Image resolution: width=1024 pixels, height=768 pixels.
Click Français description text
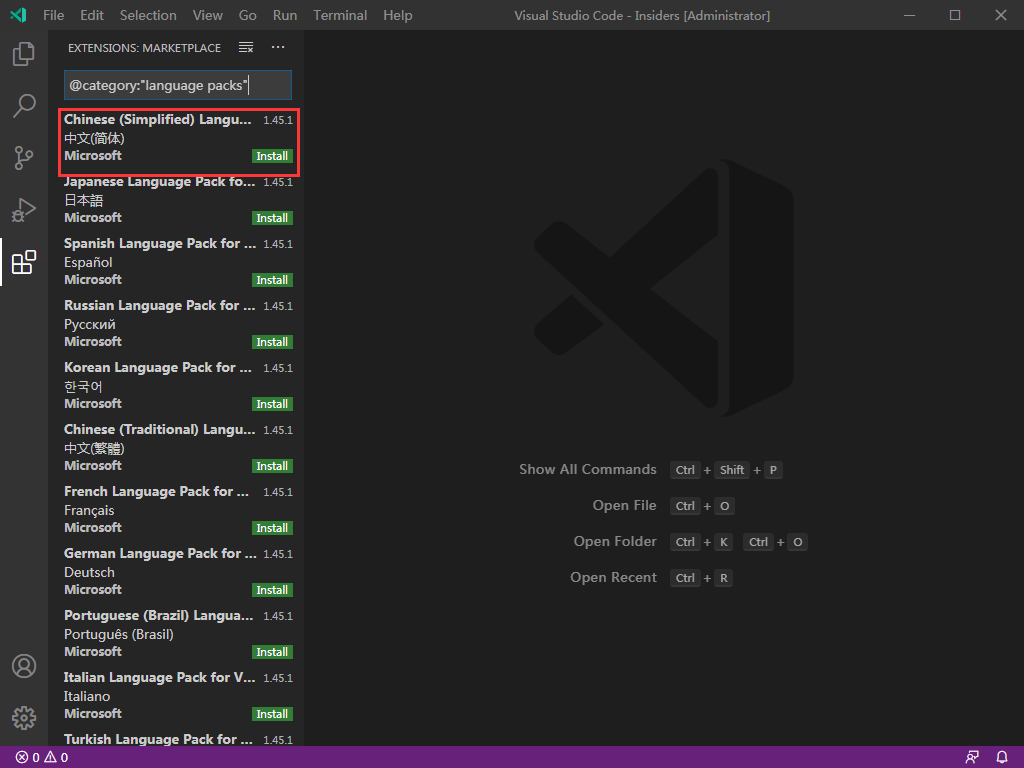tap(89, 511)
